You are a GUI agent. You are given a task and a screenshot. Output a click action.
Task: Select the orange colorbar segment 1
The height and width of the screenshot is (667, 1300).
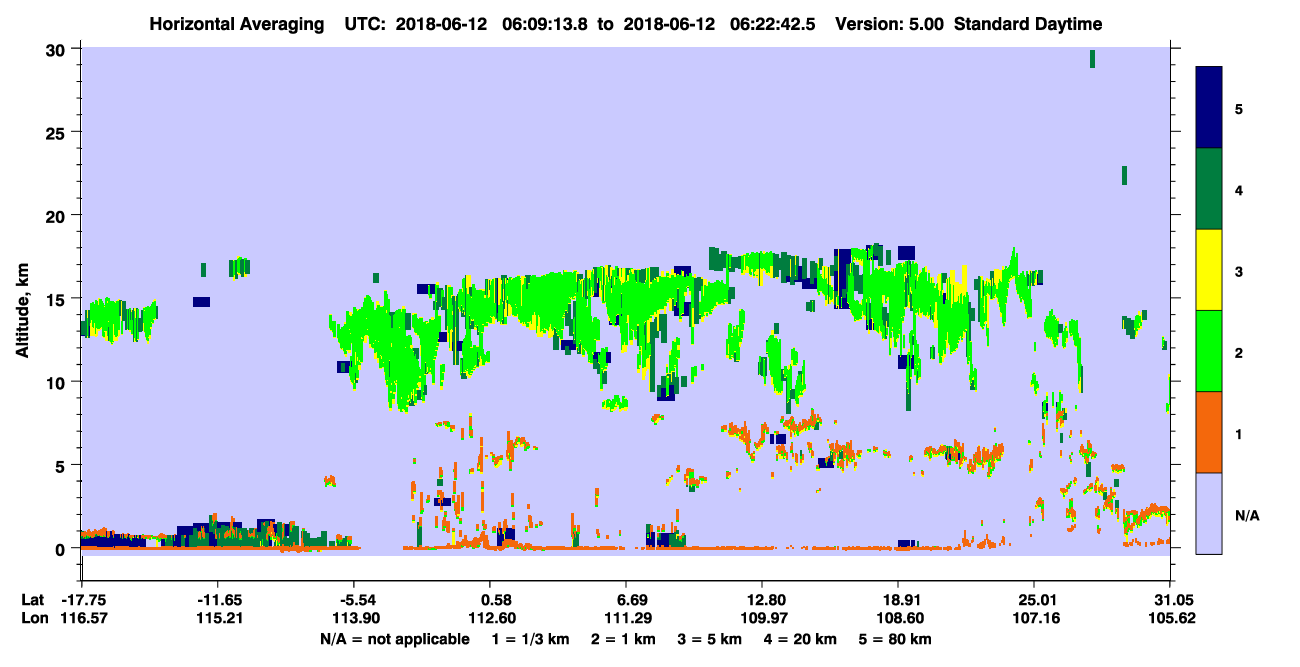pyautogui.click(x=1209, y=432)
